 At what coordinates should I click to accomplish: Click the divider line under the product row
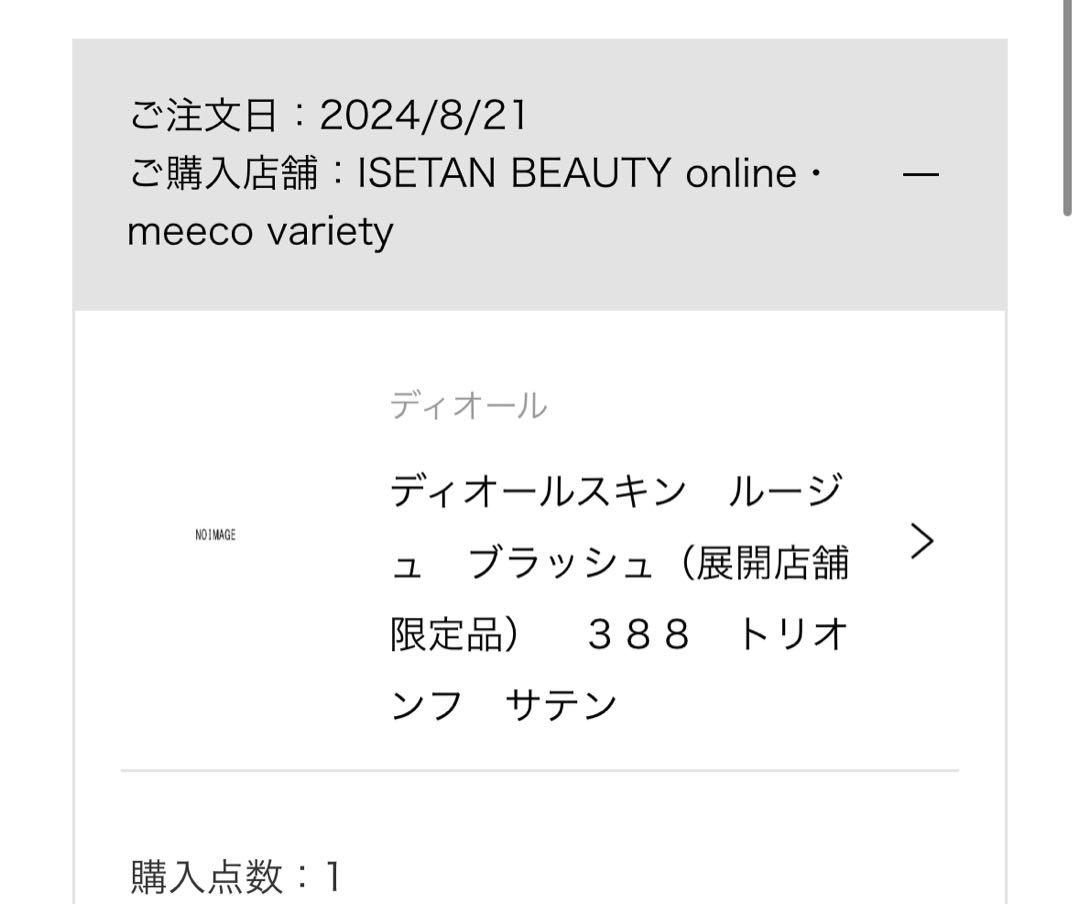point(539,770)
